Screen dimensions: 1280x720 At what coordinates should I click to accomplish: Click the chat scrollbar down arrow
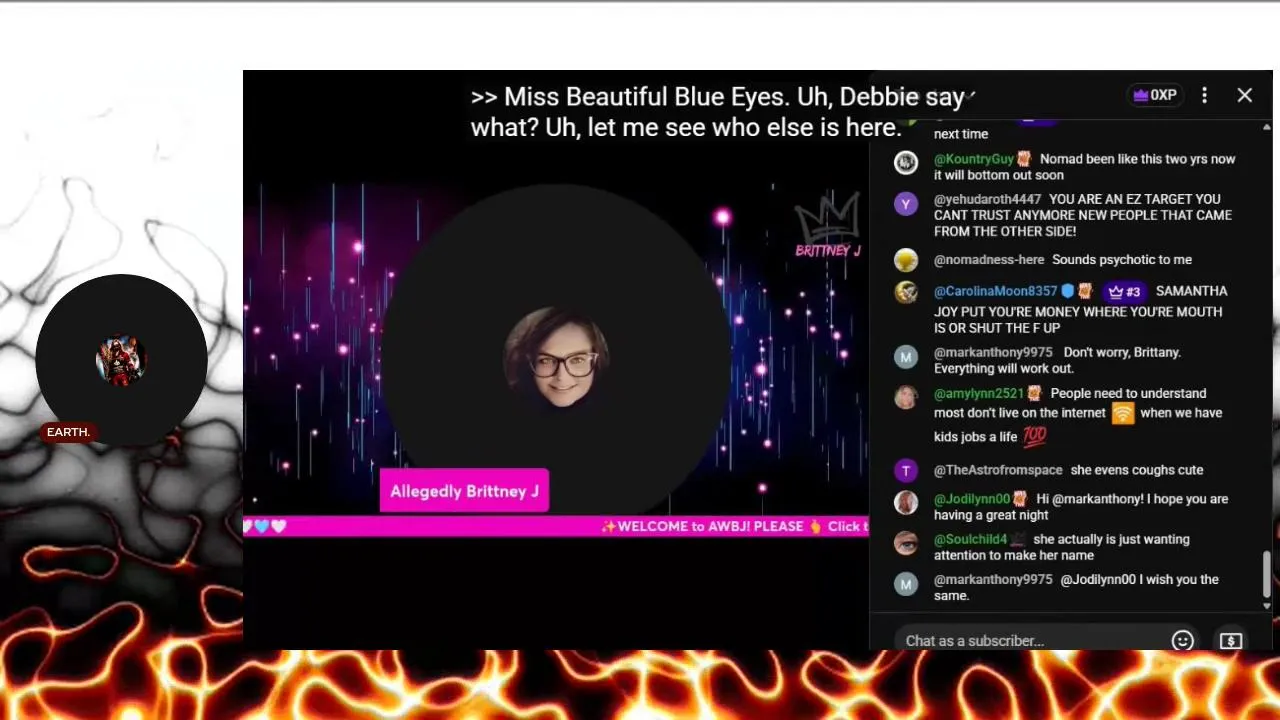(x=1266, y=605)
